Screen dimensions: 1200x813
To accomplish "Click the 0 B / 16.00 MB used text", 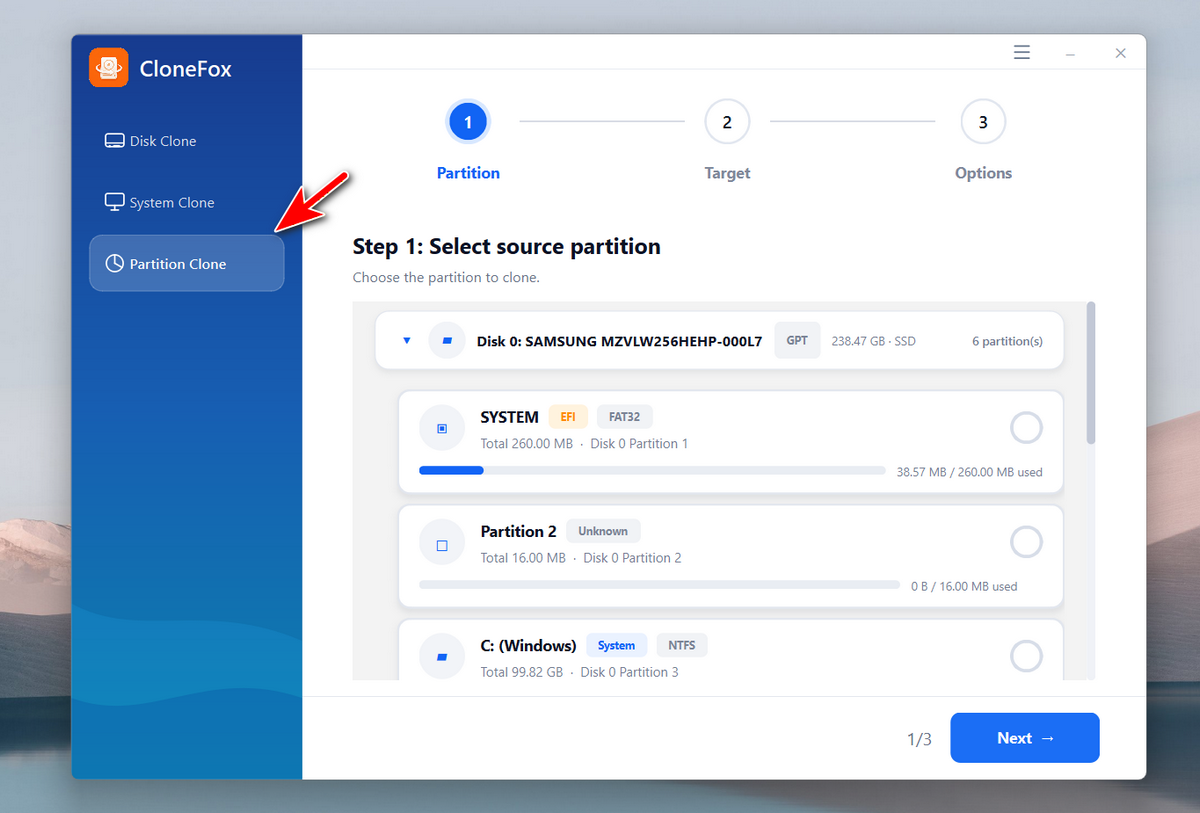I will (x=964, y=586).
